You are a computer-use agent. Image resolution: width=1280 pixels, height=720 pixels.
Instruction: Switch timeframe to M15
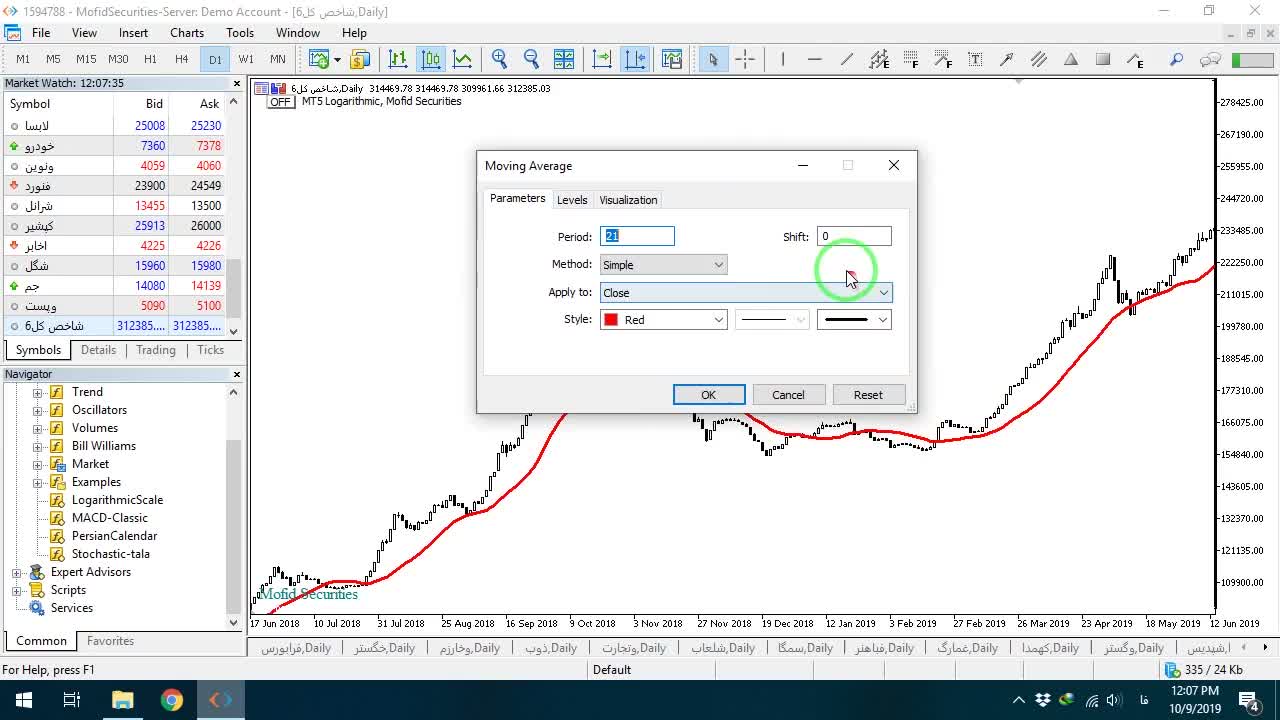click(x=86, y=59)
